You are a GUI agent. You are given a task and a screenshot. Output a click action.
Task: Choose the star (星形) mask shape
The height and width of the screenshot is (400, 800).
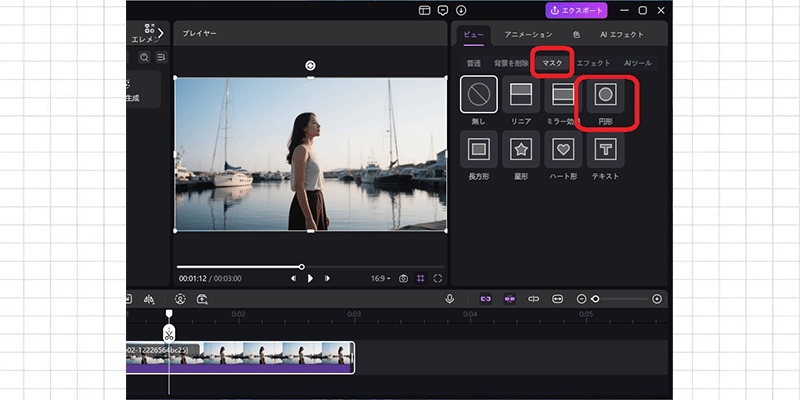(521, 150)
